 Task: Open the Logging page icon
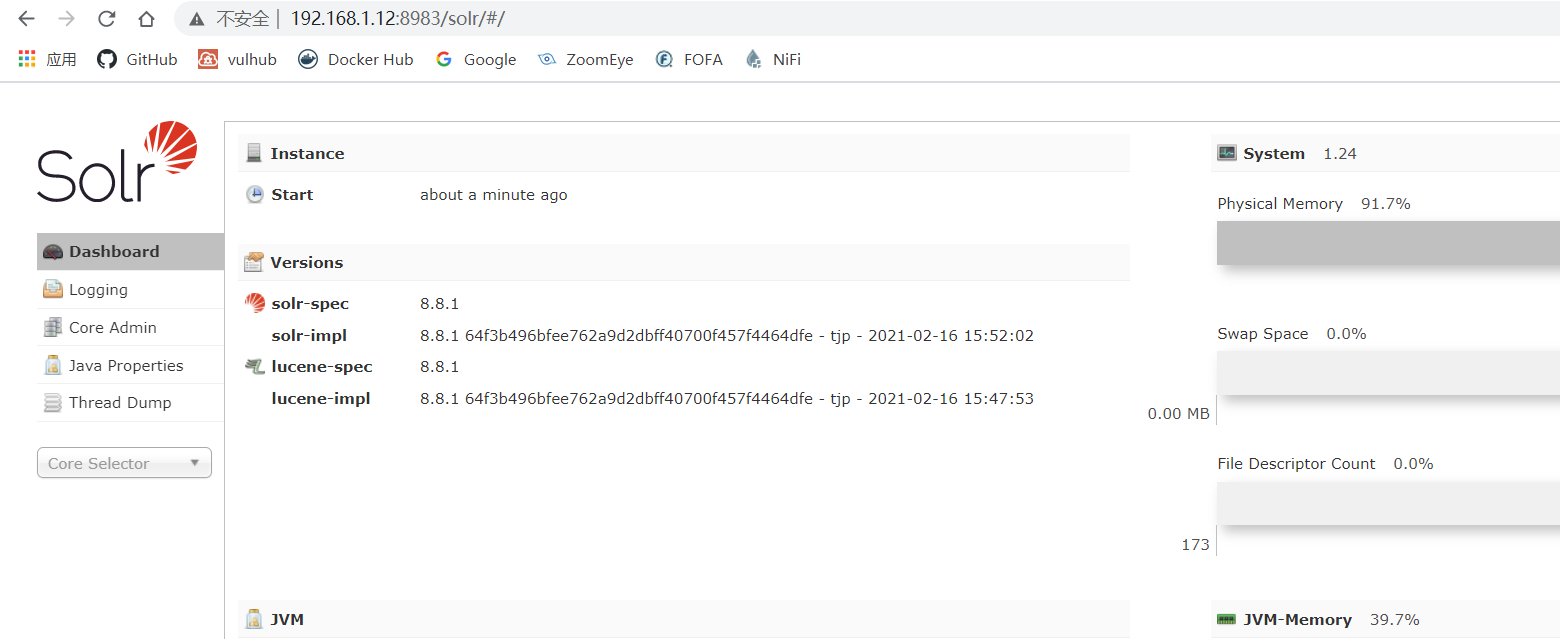point(53,290)
